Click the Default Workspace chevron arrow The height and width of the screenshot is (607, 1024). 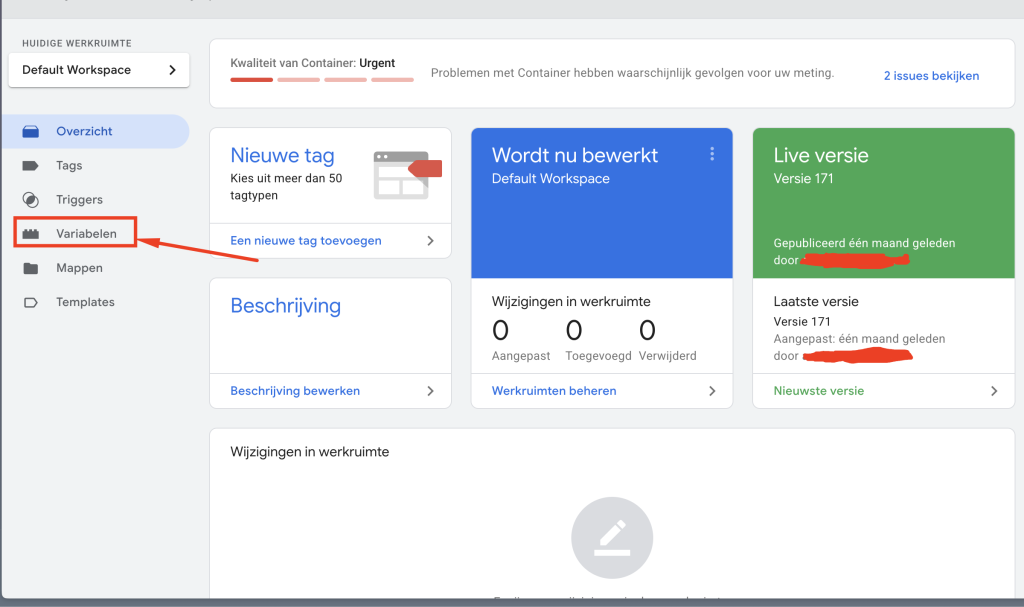pos(172,70)
